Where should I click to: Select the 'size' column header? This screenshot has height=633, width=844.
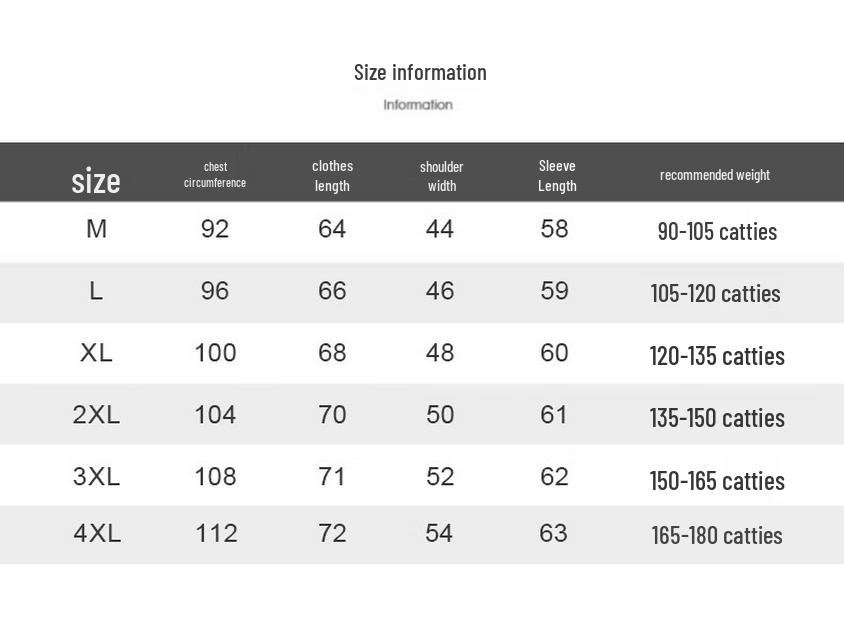[96, 181]
